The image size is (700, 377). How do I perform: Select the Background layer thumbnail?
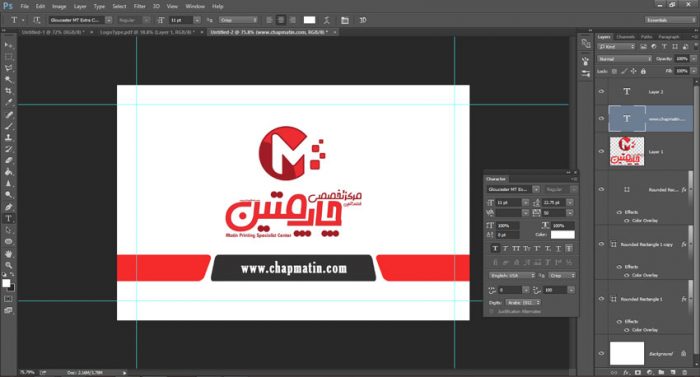[x=627, y=353]
